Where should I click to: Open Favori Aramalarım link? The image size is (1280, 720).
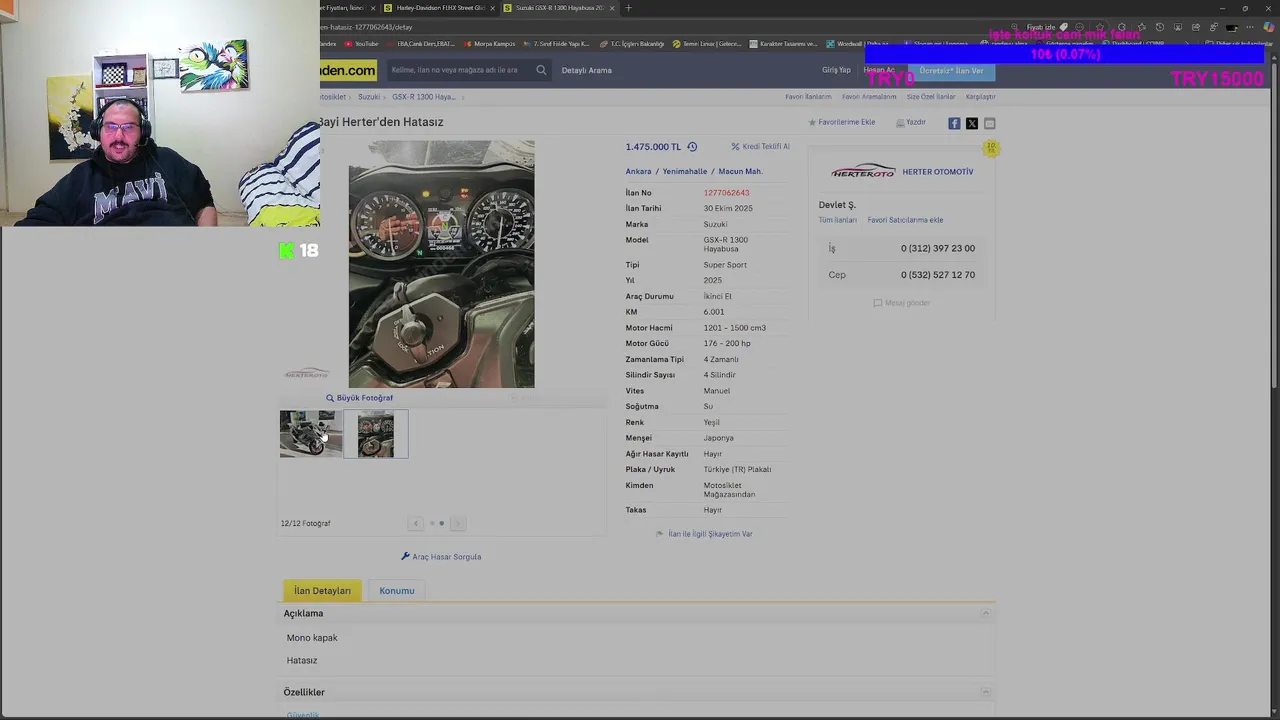click(869, 97)
